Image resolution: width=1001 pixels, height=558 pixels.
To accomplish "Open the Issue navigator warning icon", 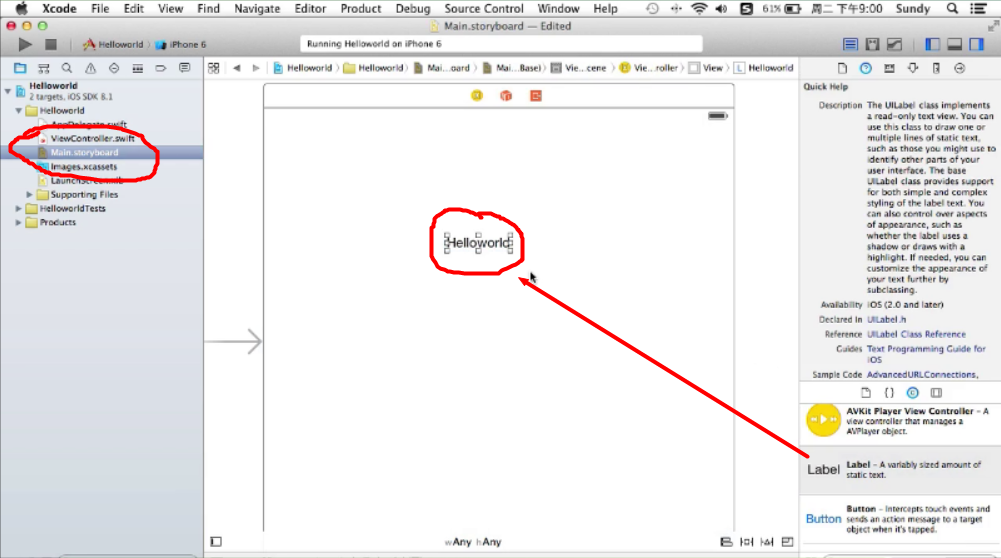I will pos(91,68).
